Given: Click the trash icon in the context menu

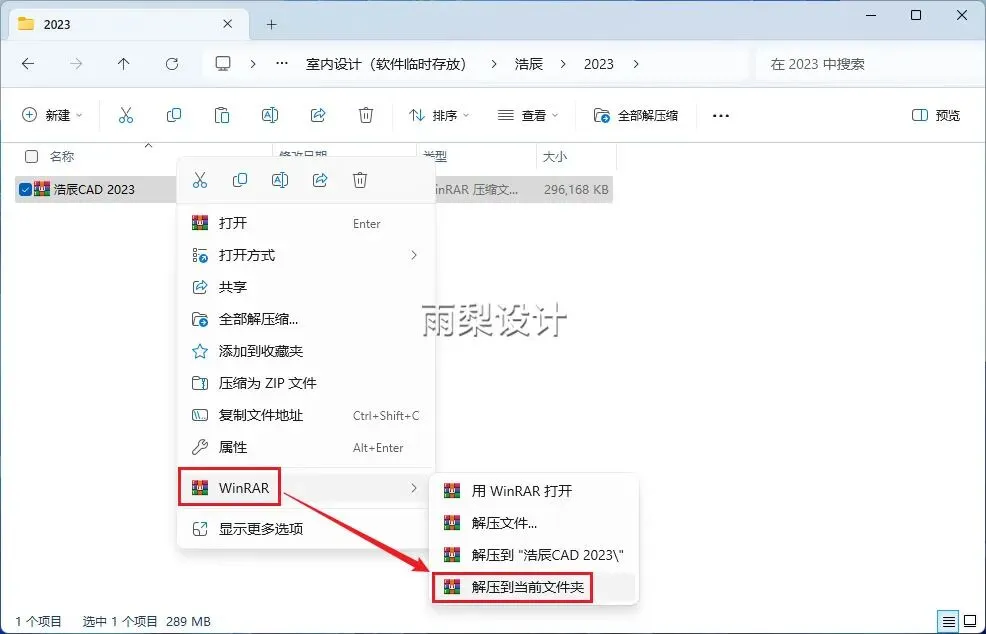Looking at the screenshot, I should click(x=360, y=181).
